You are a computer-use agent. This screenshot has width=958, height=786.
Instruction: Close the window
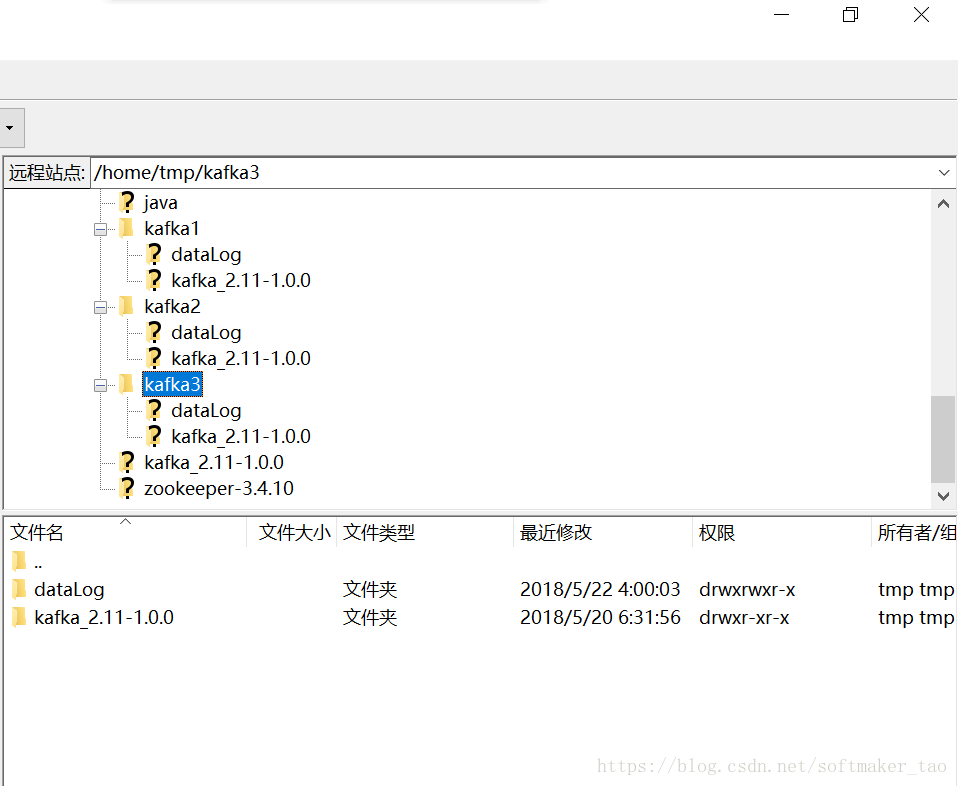point(921,15)
